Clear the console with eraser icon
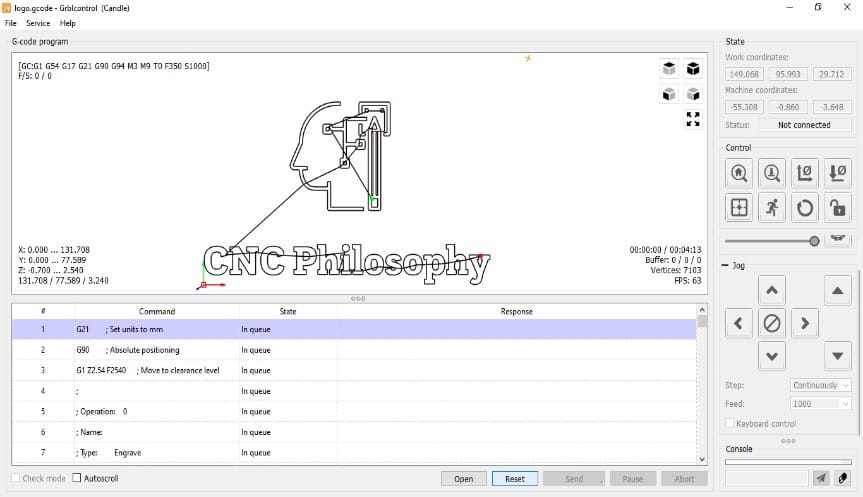 pyautogui.click(x=843, y=478)
